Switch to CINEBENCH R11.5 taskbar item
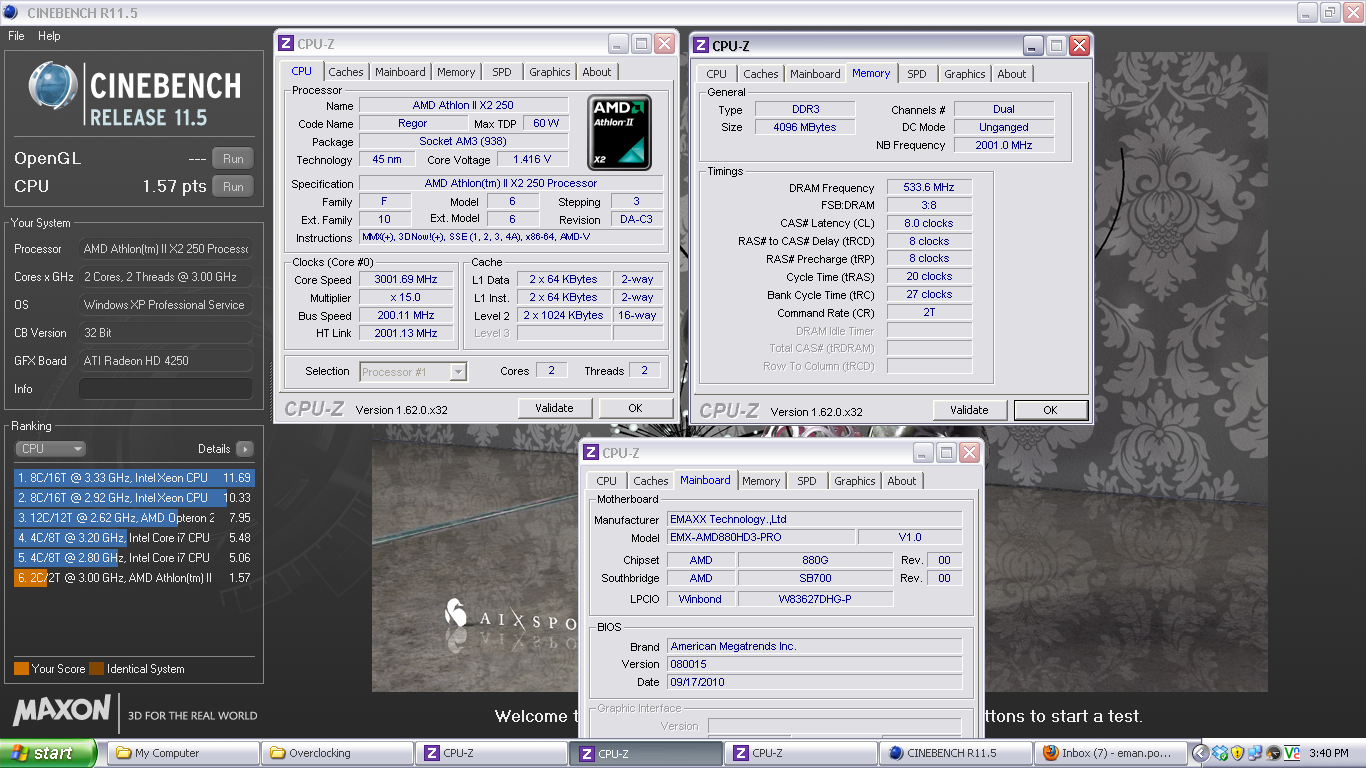This screenshot has height=768, width=1366. (x=955, y=753)
